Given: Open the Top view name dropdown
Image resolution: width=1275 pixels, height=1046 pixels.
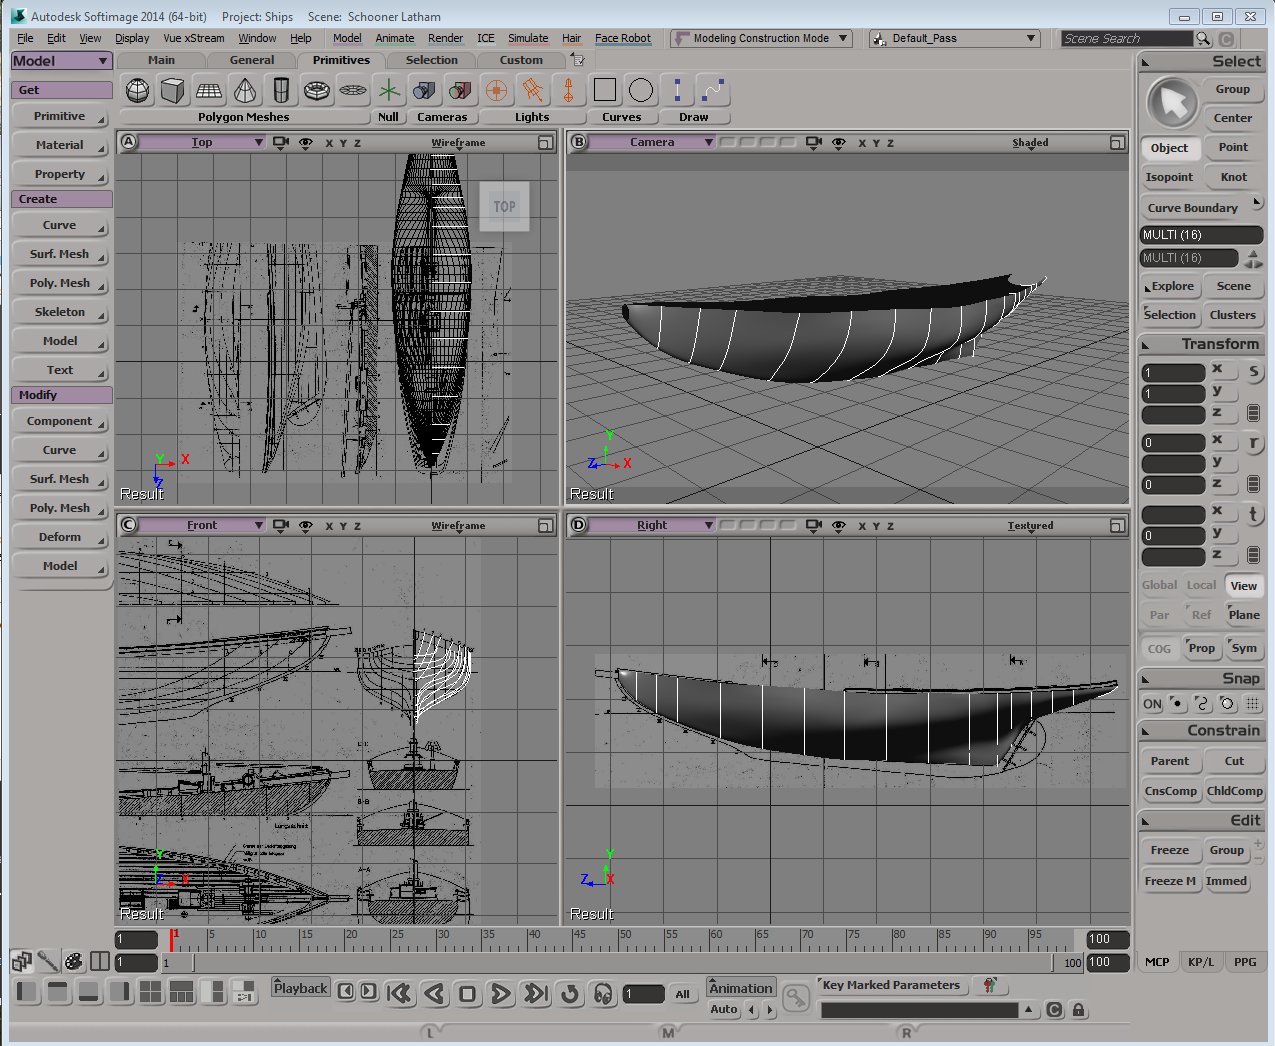Looking at the screenshot, I should pyautogui.click(x=202, y=143).
